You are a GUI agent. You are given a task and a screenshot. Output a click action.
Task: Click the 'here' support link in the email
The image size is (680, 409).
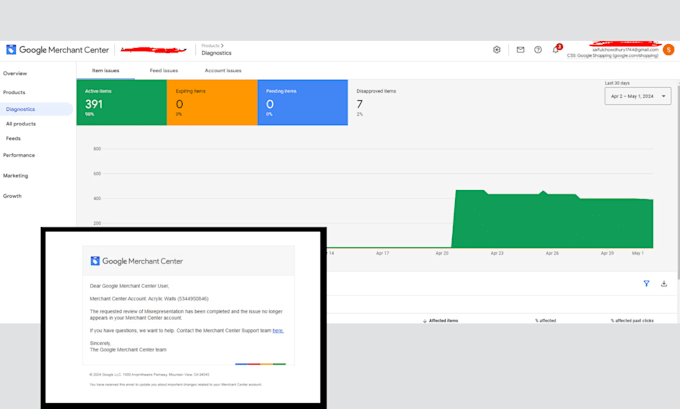[x=278, y=330]
